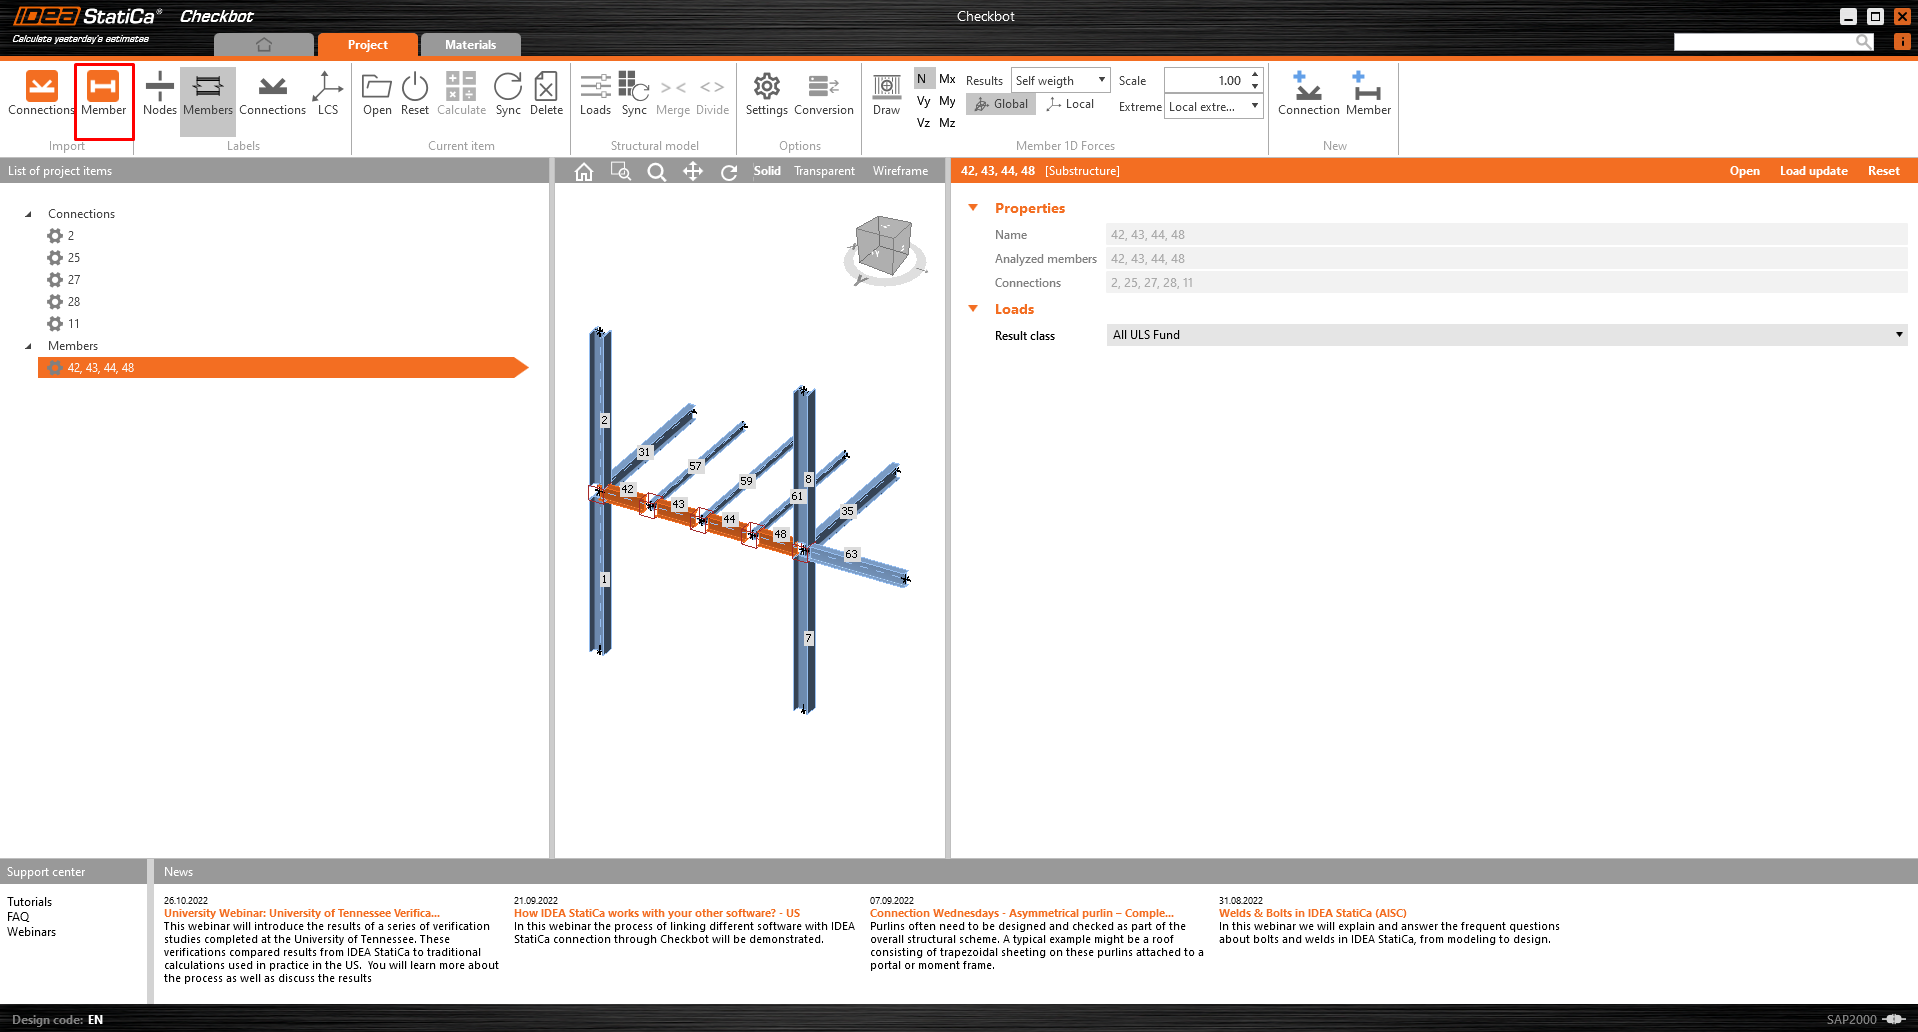Viewport: 1918px width, 1032px height.
Task: Import members using the Member icon
Action: point(103,95)
